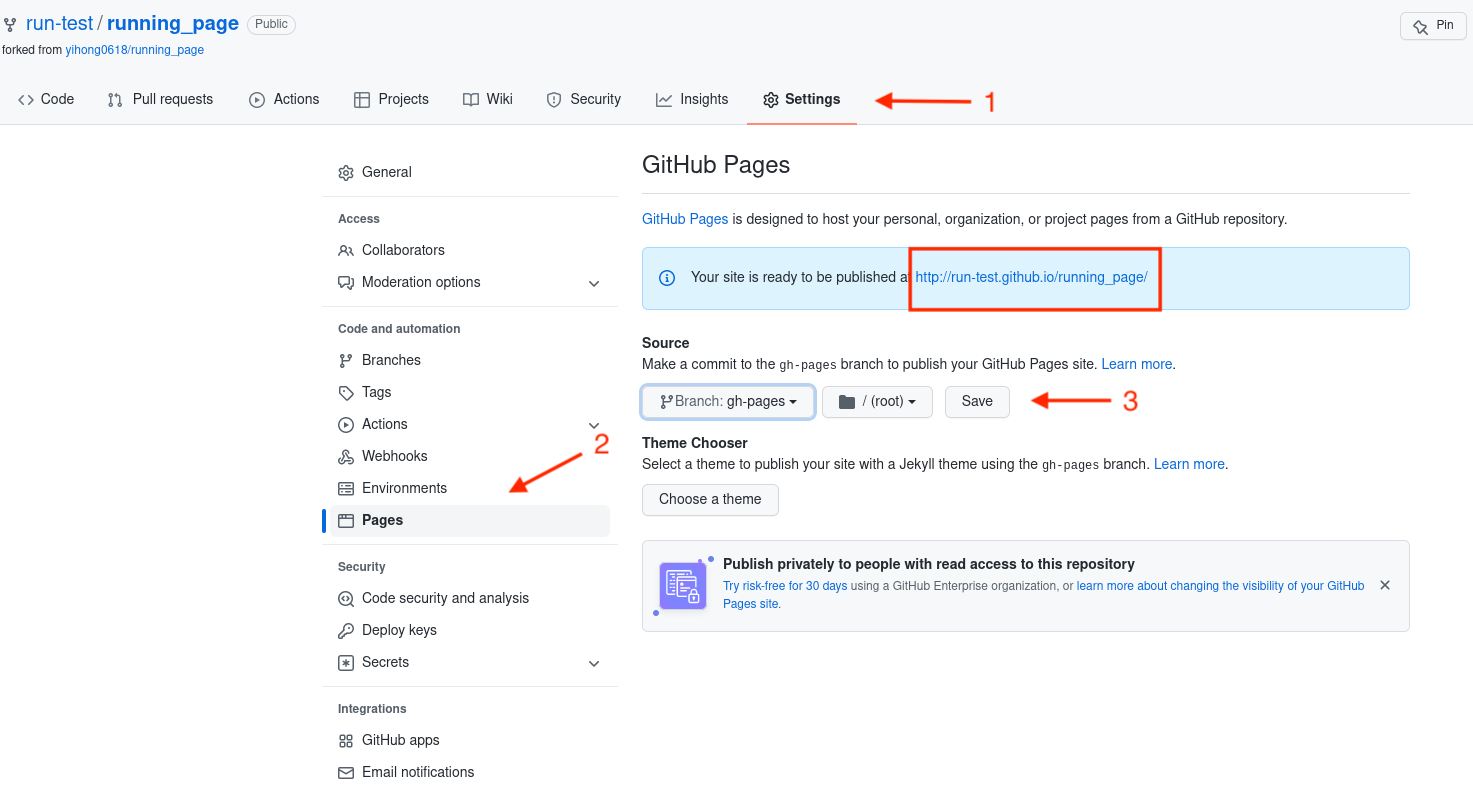Expand the Moderation options section
The height and width of the screenshot is (799, 1473).
click(x=594, y=284)
